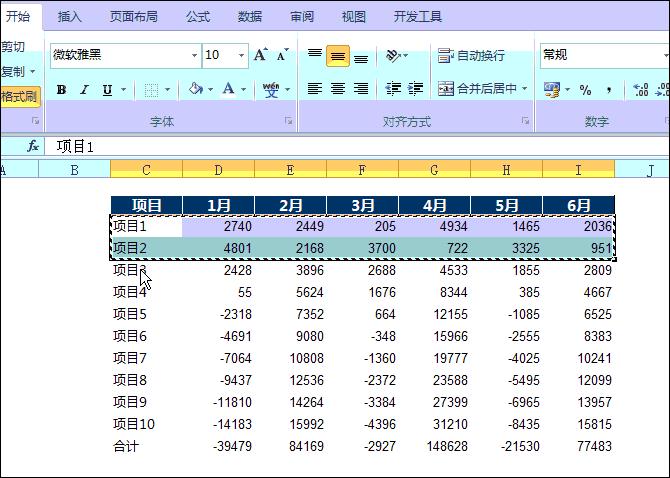Expand the Borders dropdown arrow

click(167, 90)
